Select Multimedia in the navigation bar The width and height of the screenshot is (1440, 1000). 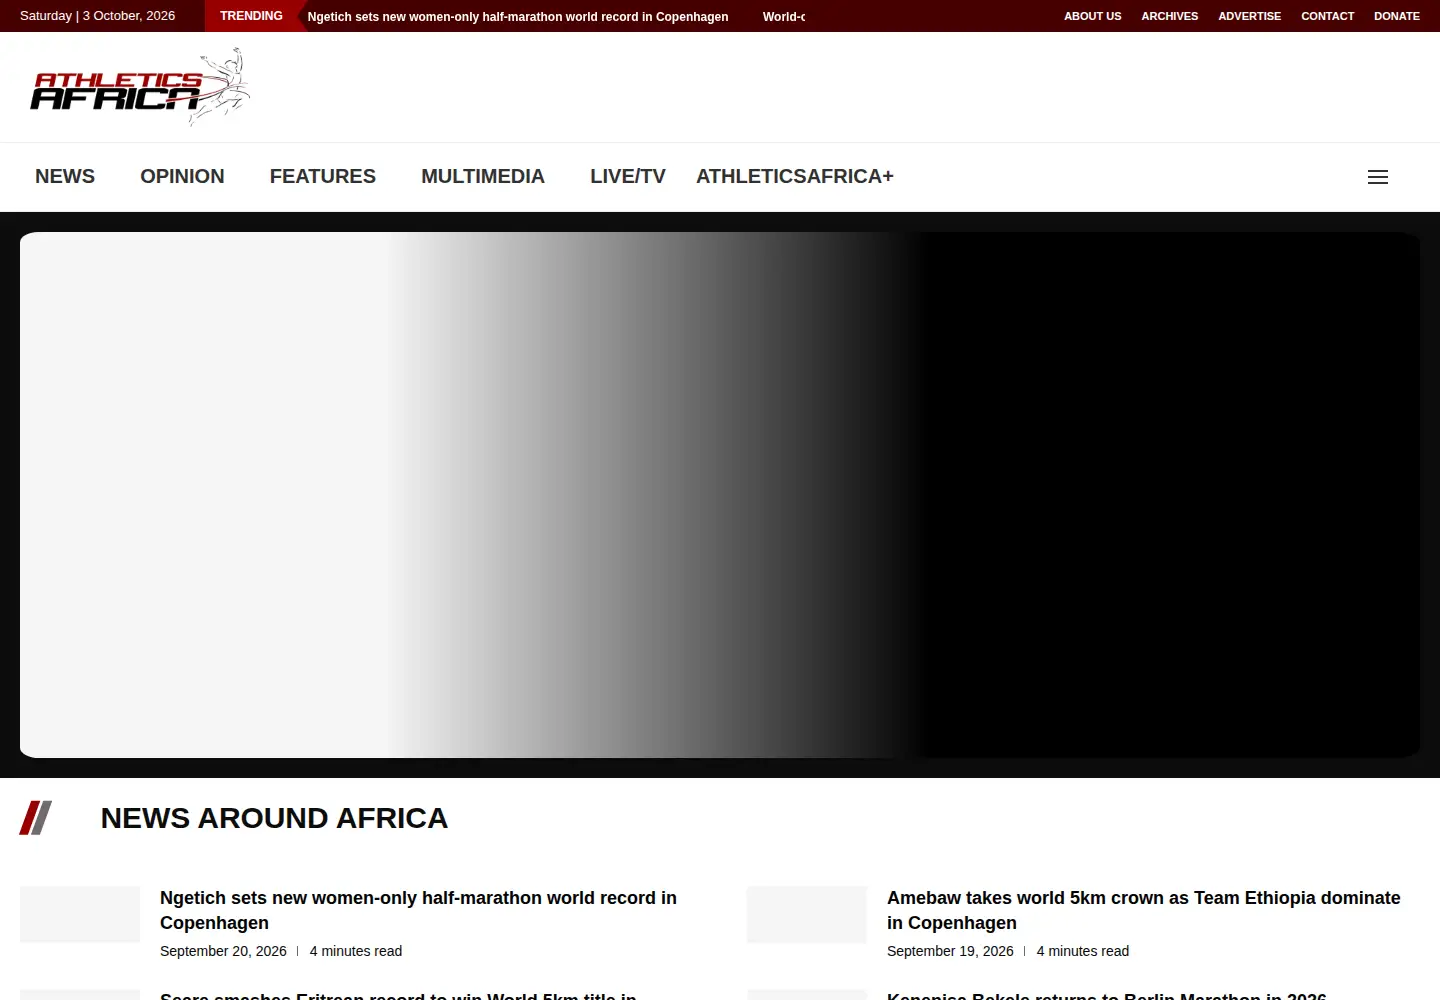pos(483,176)
